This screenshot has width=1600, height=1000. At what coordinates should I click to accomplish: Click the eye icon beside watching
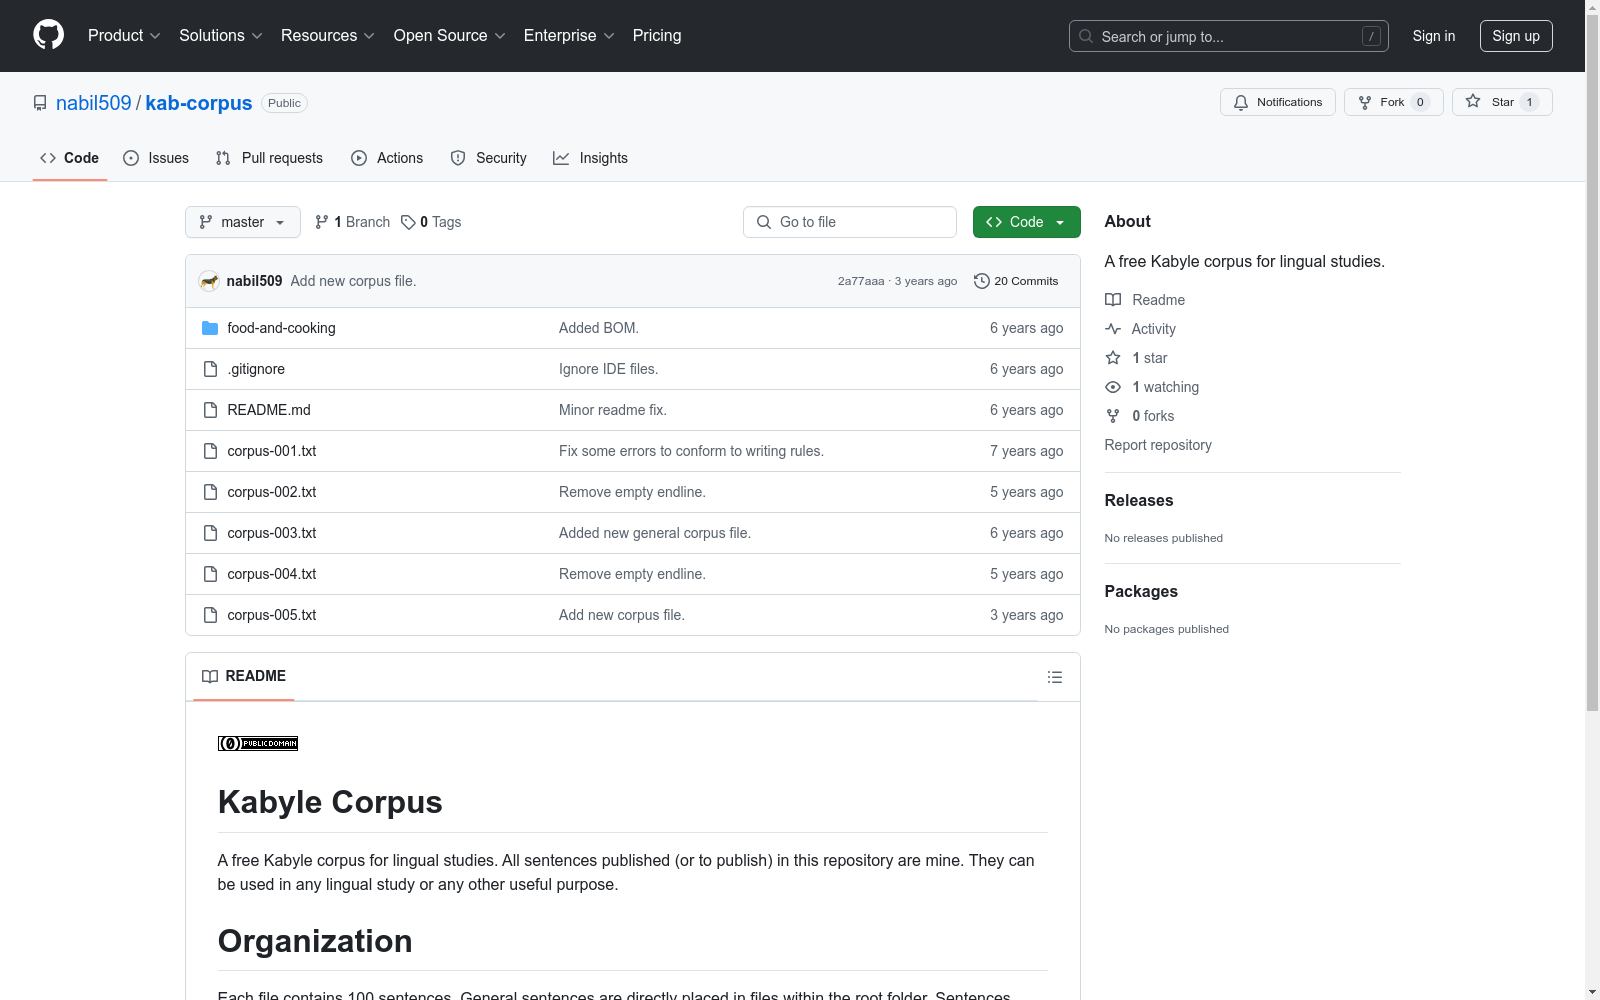click(x=1113, y=387)
